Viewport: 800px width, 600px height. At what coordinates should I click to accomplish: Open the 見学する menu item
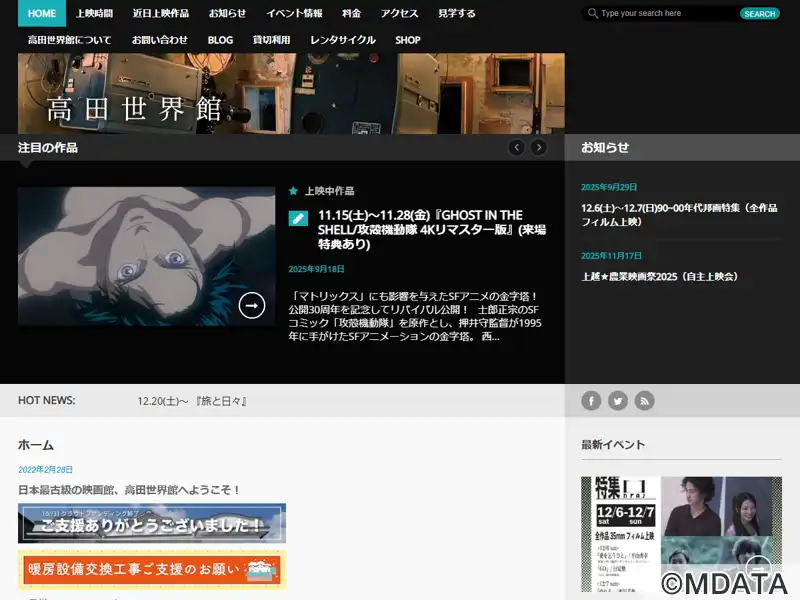[457, 13]
